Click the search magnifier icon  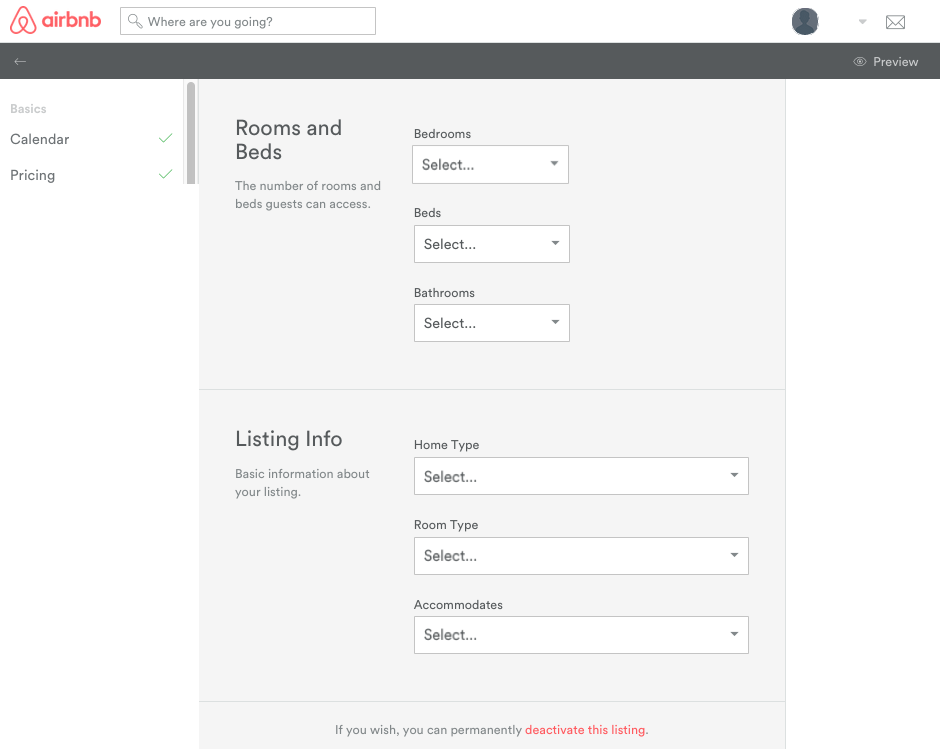(135, 21)
